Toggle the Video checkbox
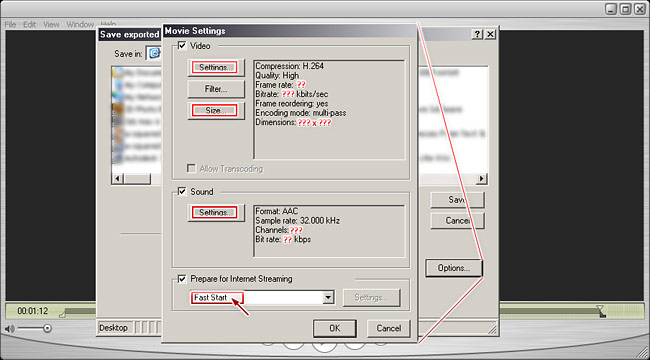 pyautogui.click(x=182, y=46)
